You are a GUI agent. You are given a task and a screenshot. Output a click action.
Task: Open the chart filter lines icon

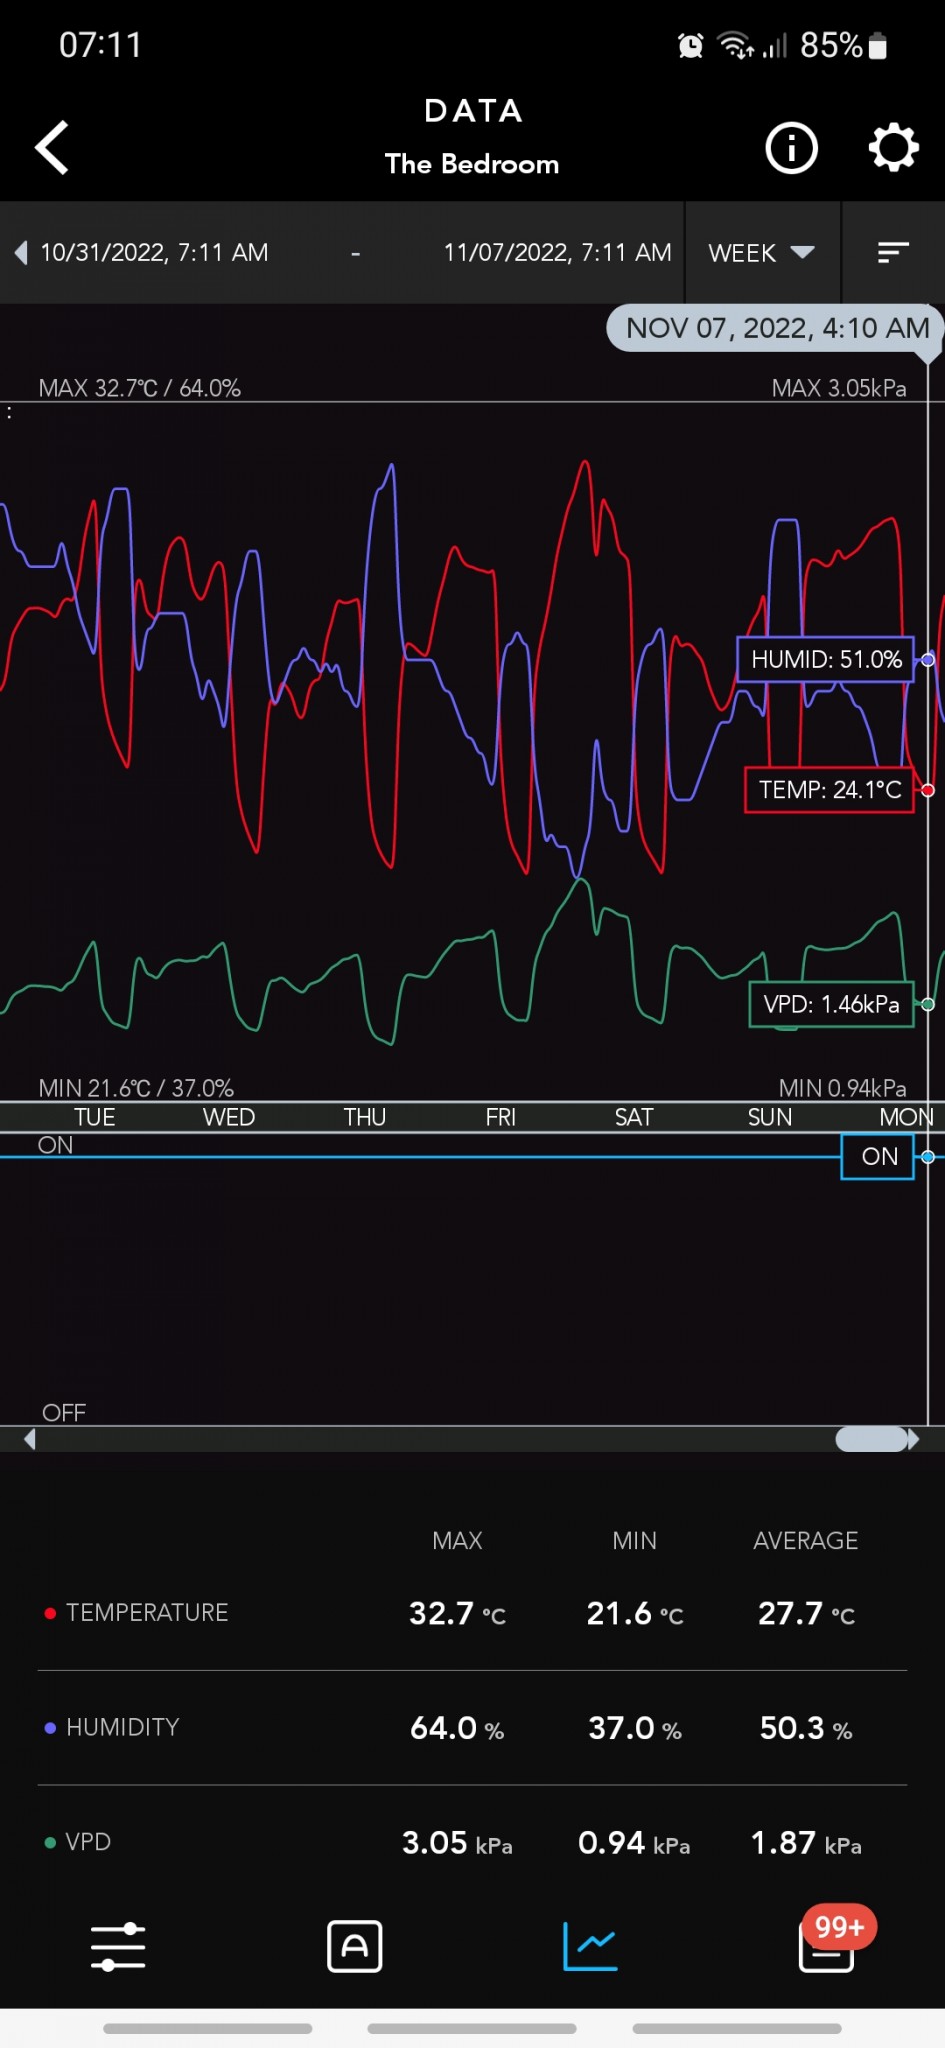point(892,253)
